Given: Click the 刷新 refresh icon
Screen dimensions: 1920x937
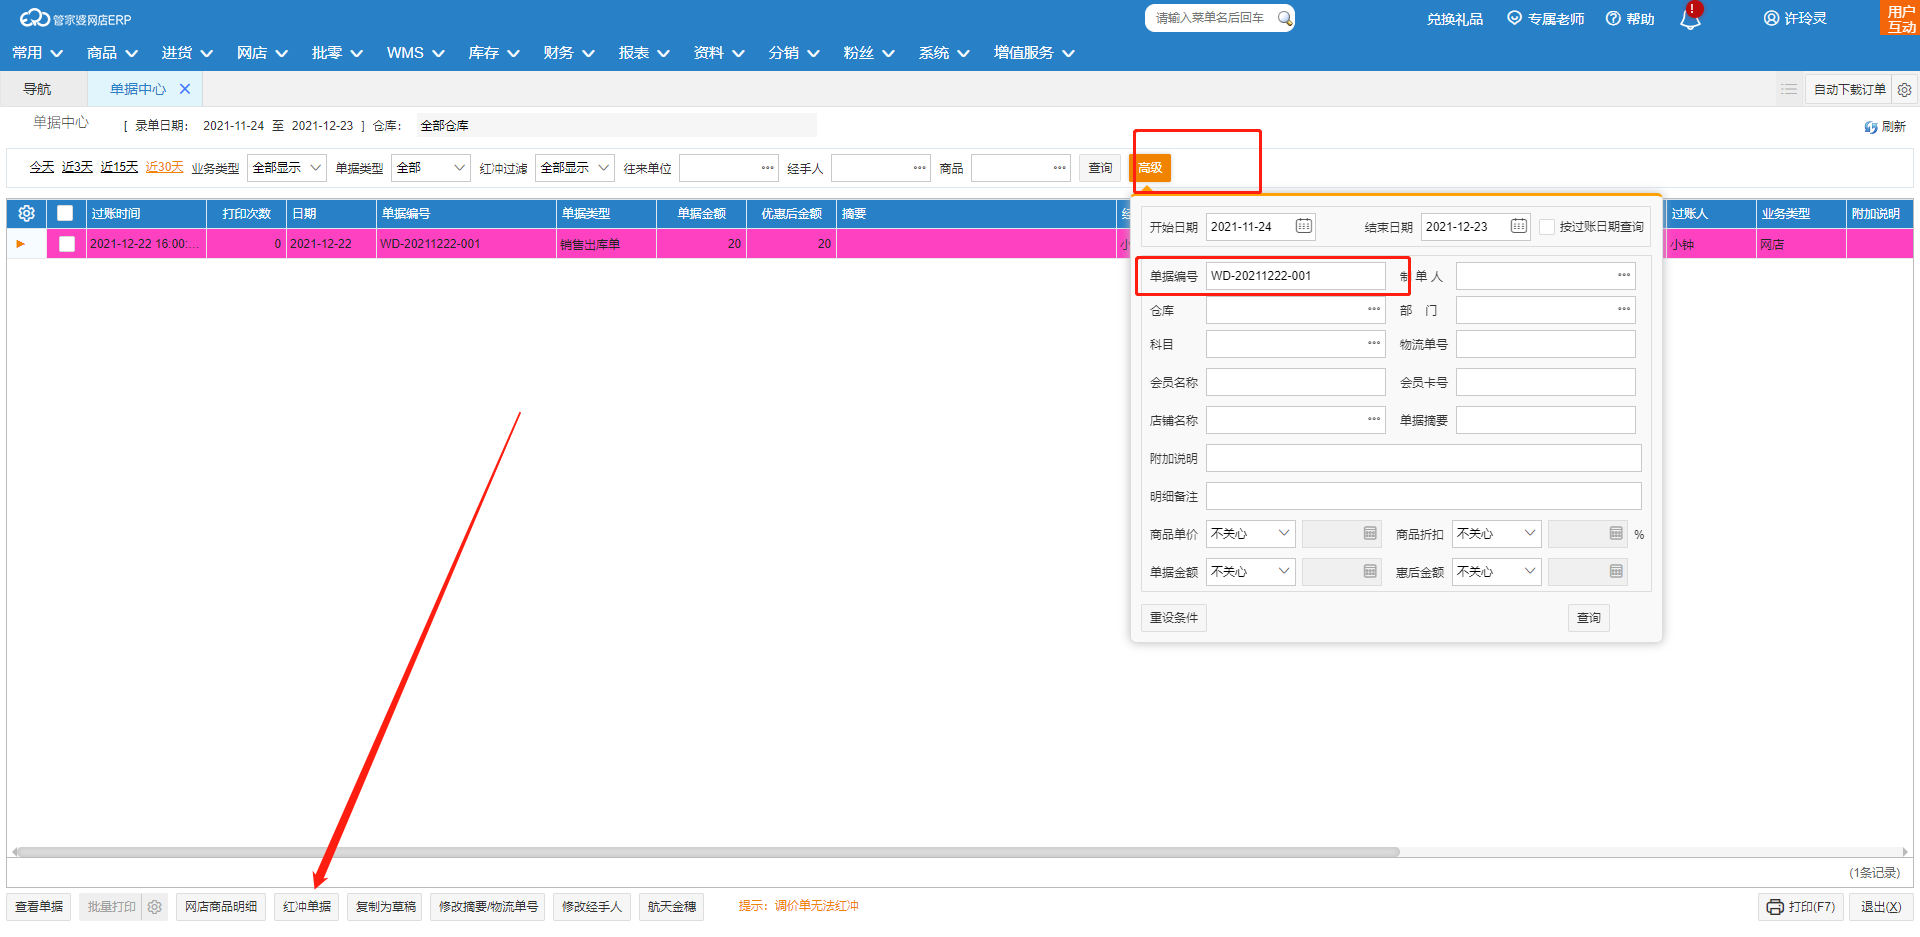Looking at the screenshot, I should click(1870, 127).
